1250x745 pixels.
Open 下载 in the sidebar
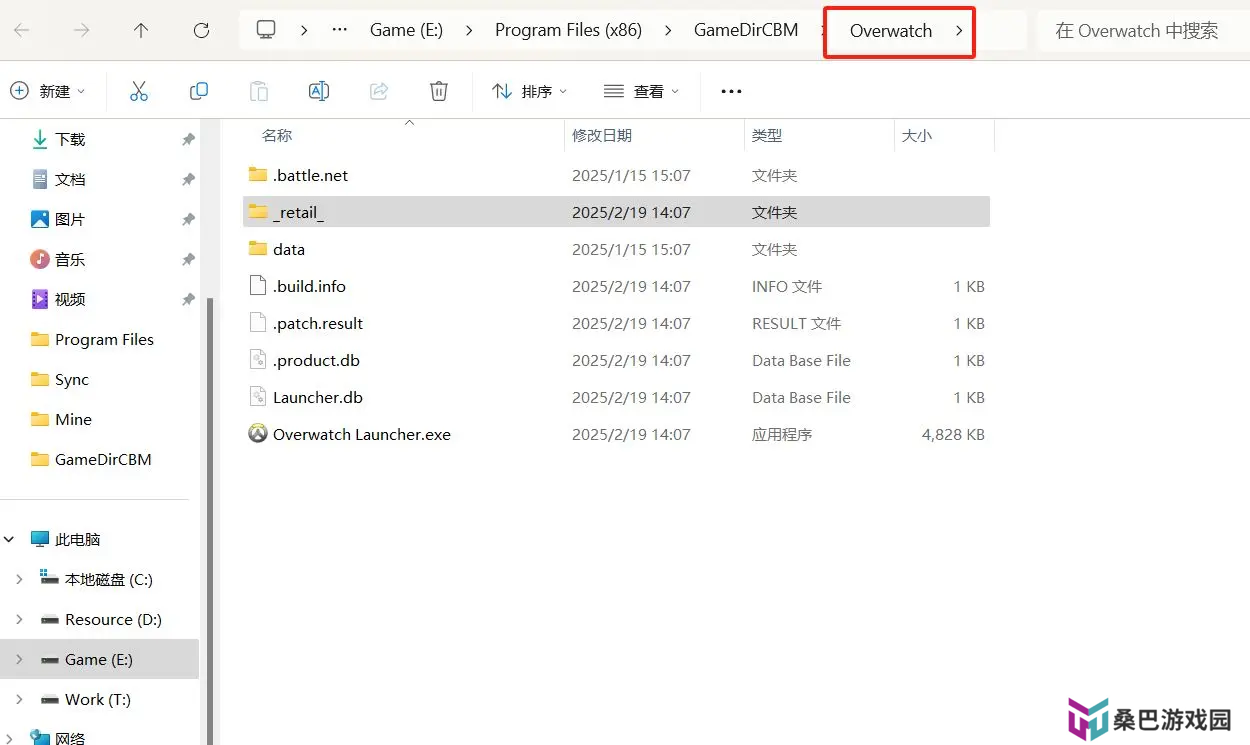pos(70,140)
